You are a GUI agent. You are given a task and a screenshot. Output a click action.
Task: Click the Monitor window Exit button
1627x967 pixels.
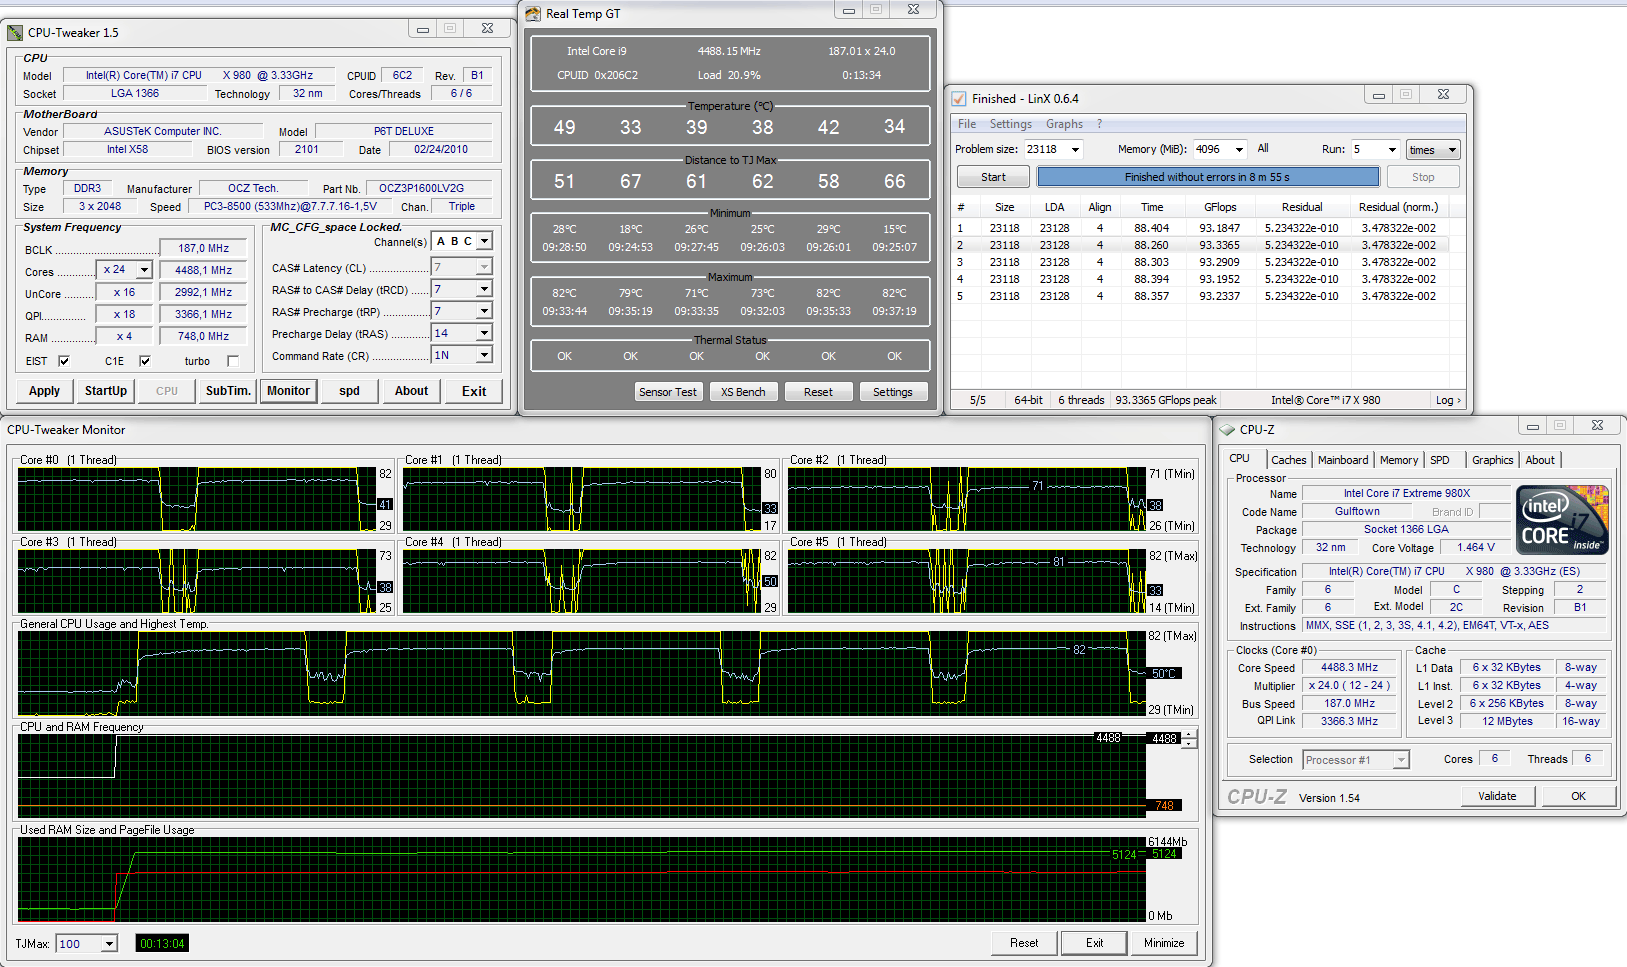click(x=1095, y=943)
